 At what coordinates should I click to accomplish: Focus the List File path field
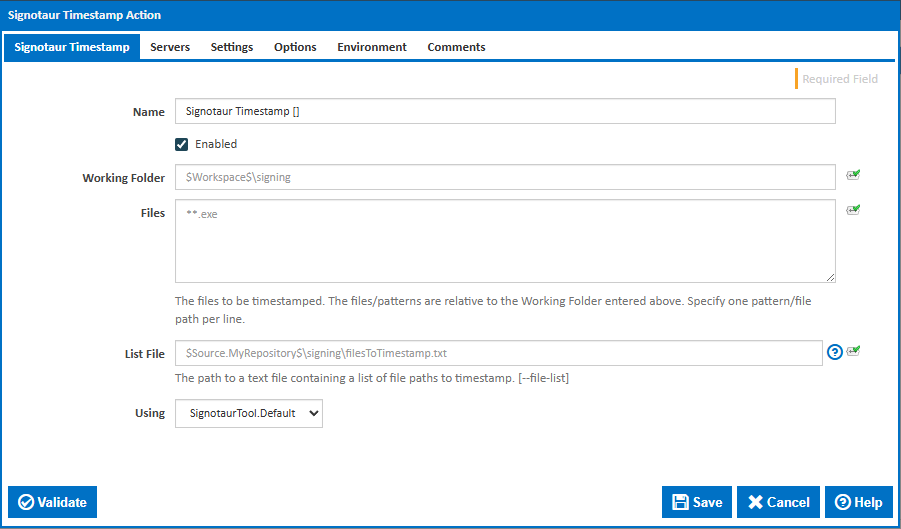498,353
